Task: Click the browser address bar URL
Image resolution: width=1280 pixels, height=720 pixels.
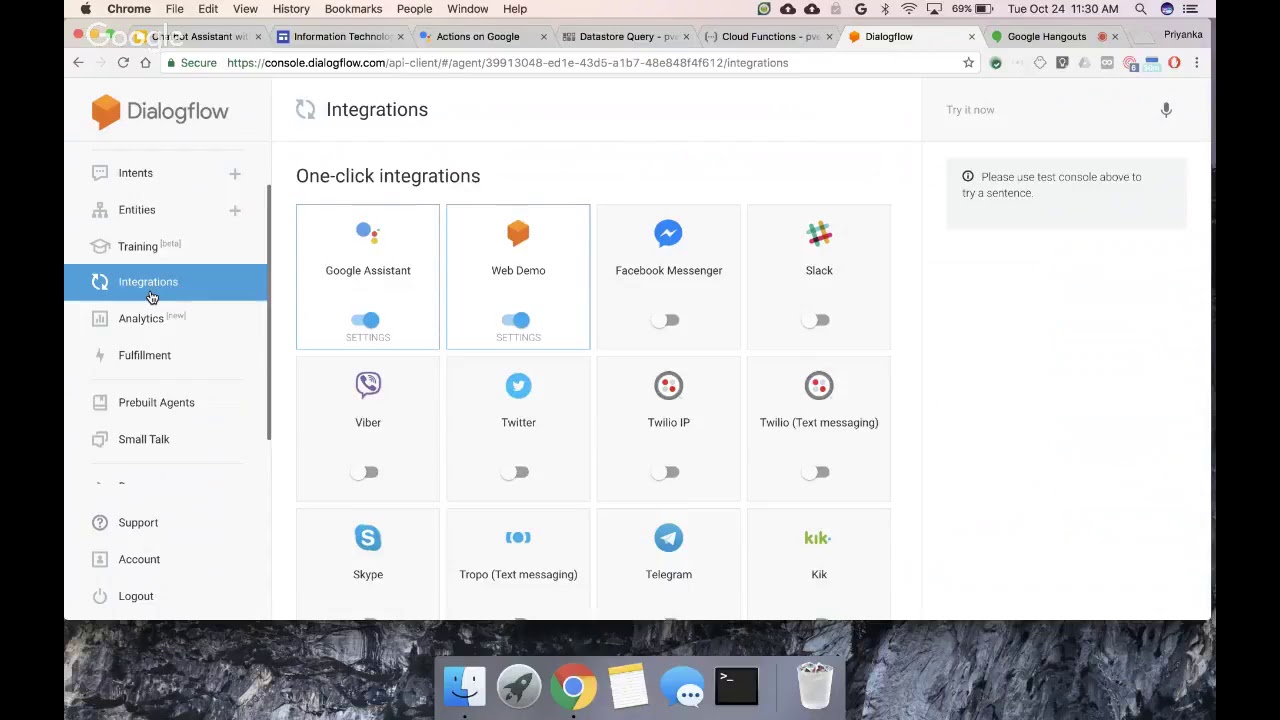Action: point(507,62)
